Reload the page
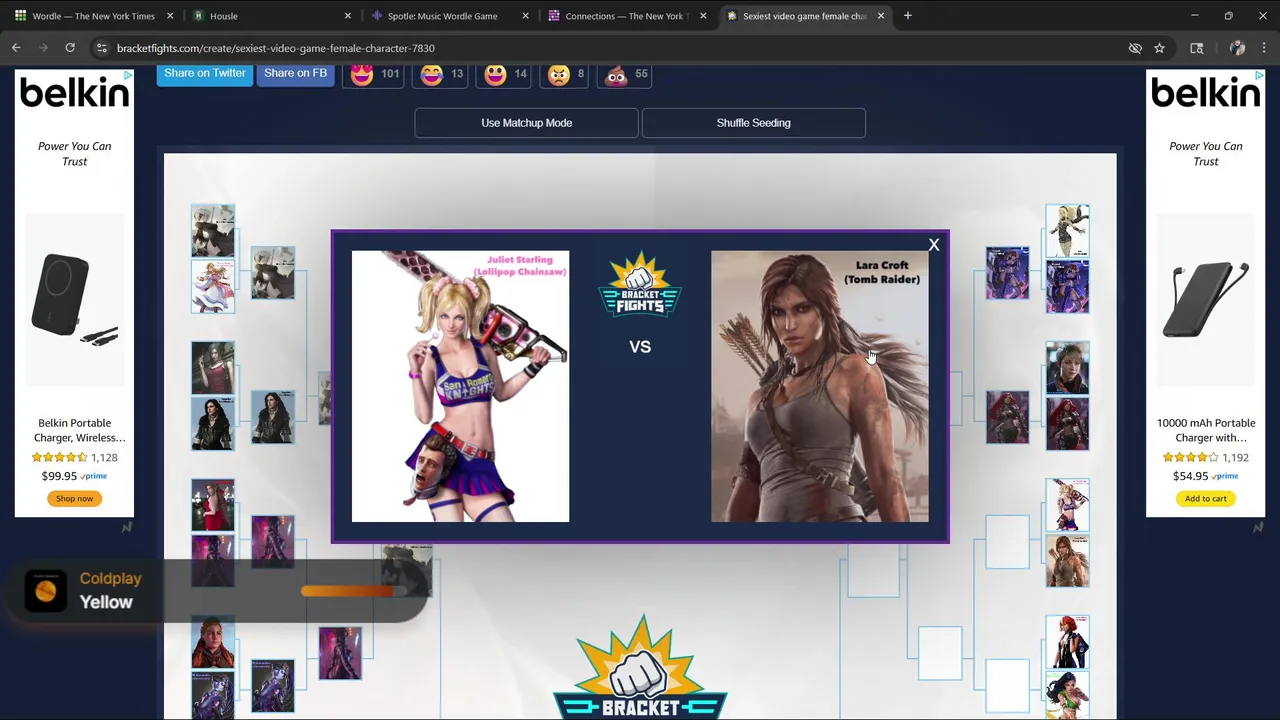This screenshot has height=720, width=1280. (x=70, y=48)
